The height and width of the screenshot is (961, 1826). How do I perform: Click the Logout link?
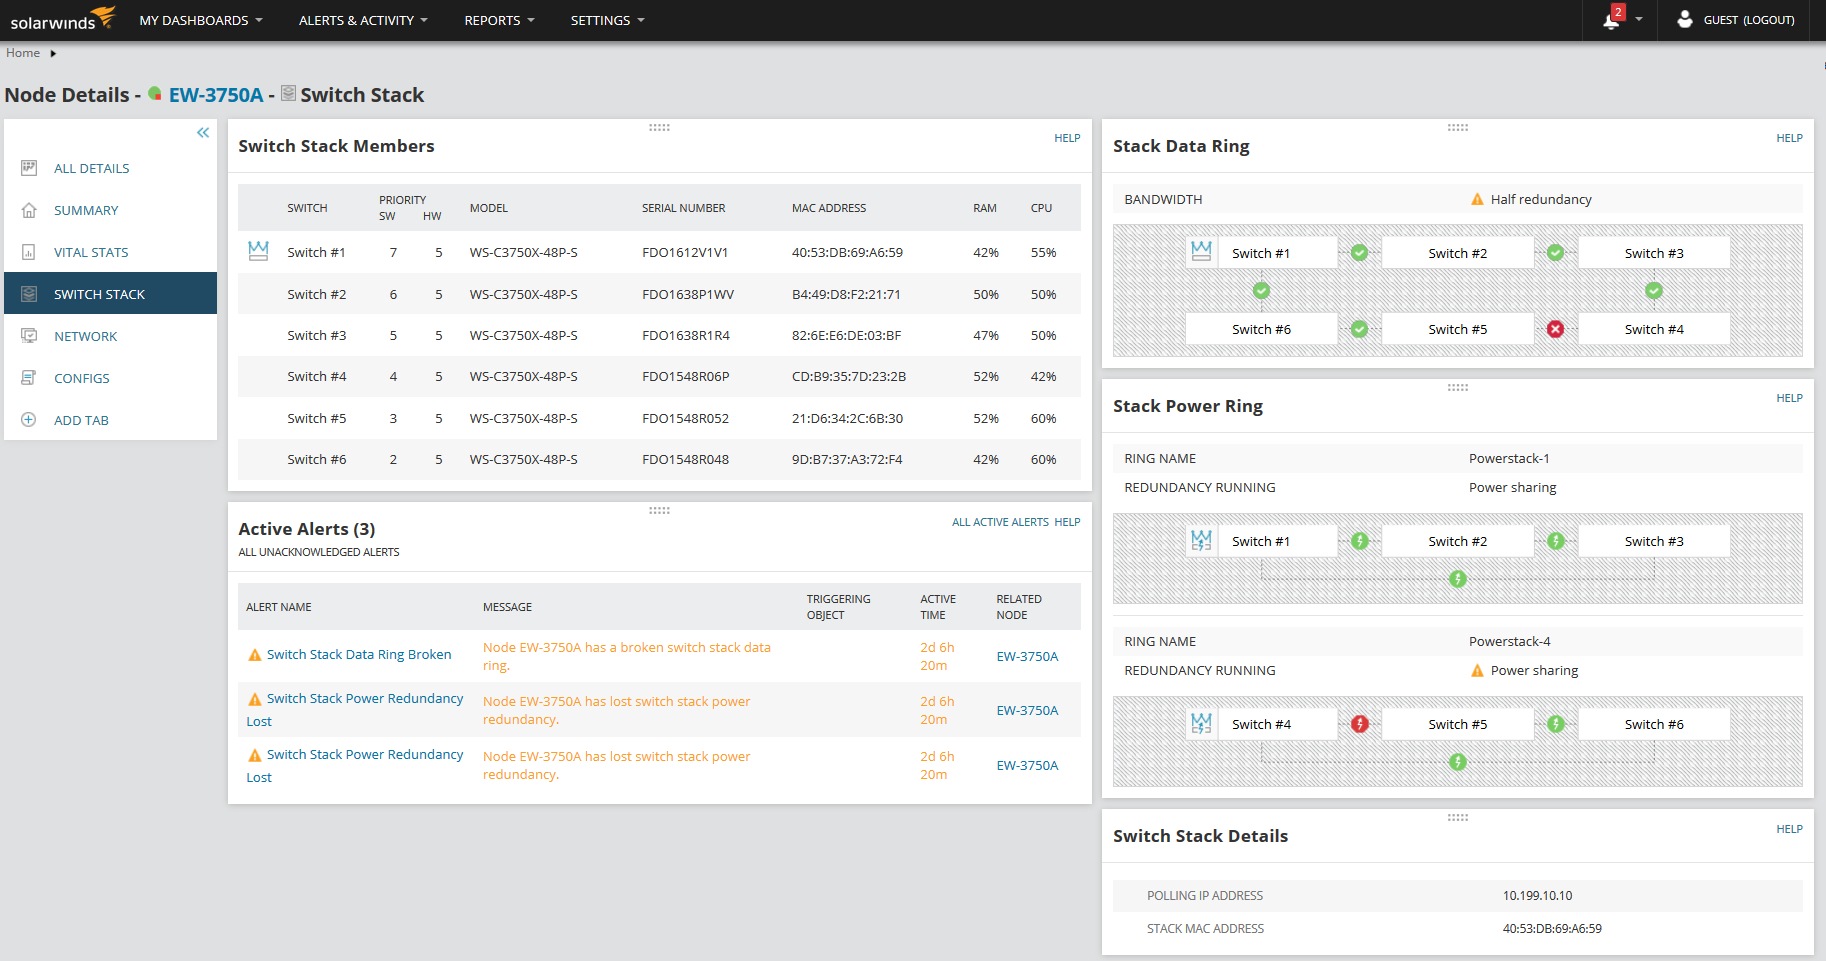coord(1769,20)
